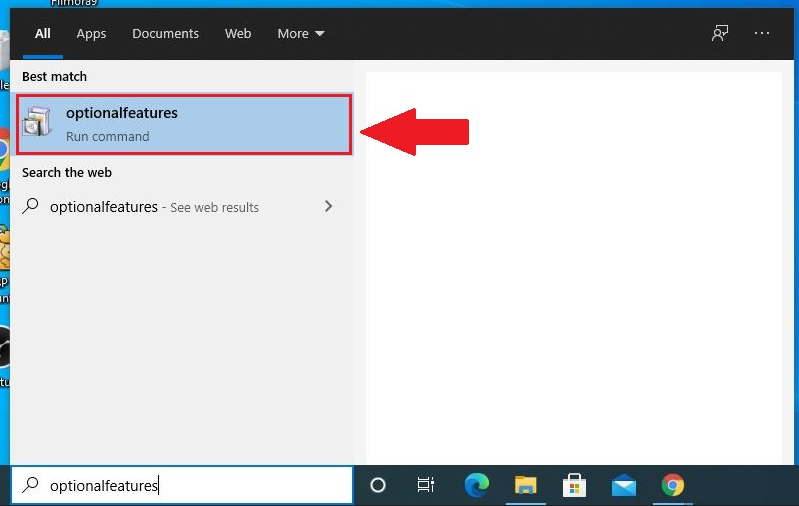Open File Explorer from the taskbar
The height and width of the screenshot is (506, 799).
click(525, 485)
